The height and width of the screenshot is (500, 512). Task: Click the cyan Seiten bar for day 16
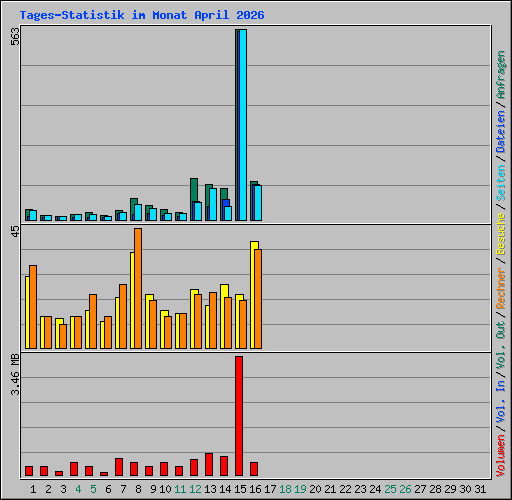(258, 203)
